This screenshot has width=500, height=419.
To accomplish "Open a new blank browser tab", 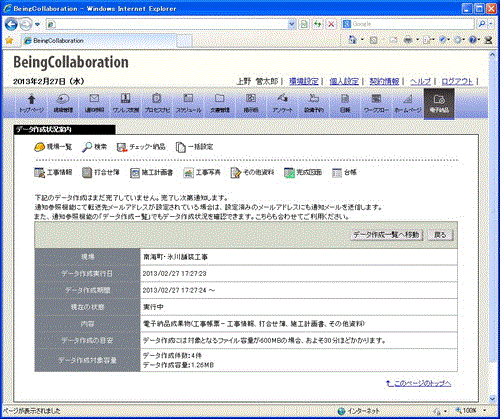I will pyautogui.click(x=184, y=41).
